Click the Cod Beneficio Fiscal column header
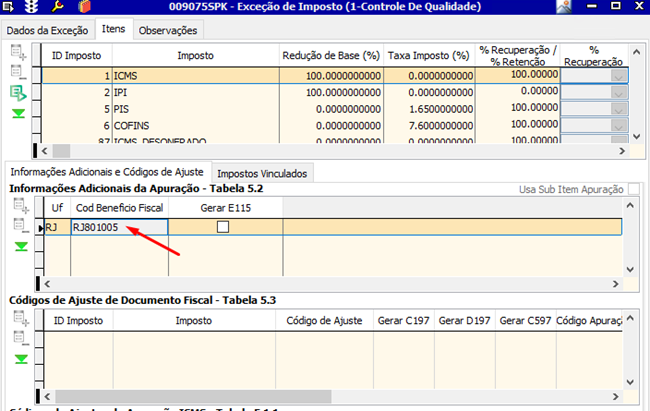 (119, 208)
